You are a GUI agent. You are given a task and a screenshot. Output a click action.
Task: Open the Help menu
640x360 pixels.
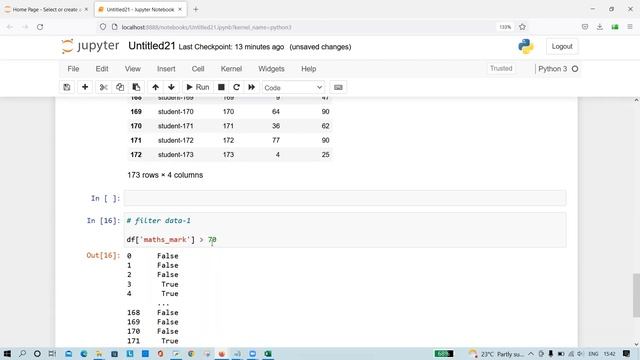(309, 69)
